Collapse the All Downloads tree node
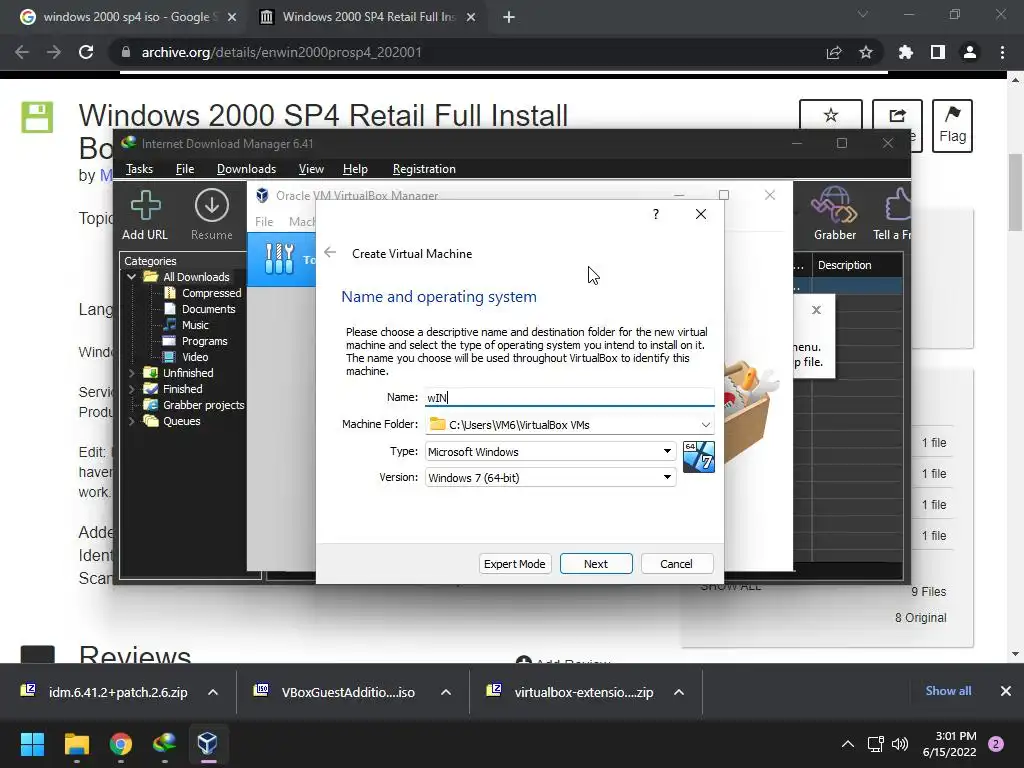The height and width of the screenshot is (768, 1024). (x=131, y=277)
